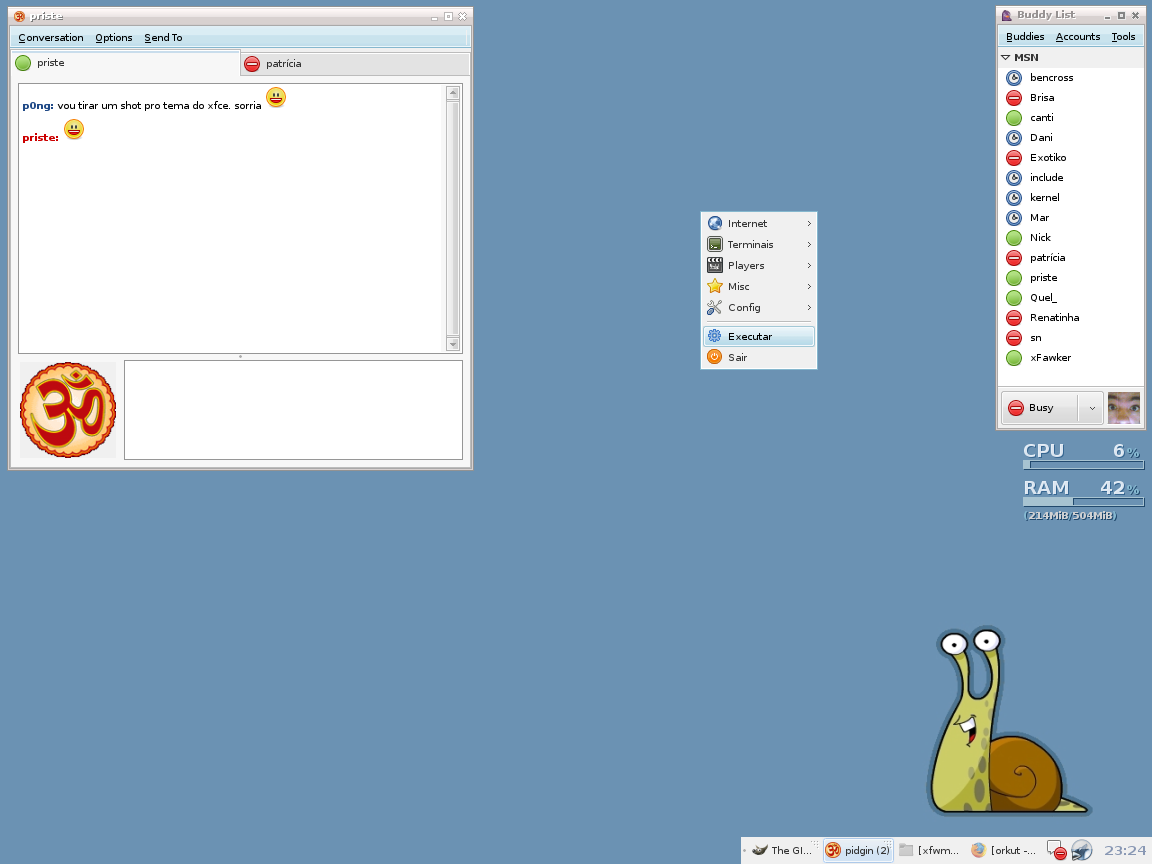Viewport: 1152px width, 864px height.
Task: Click the busy icon next to Renatinha
Action: pos(1014,317)
